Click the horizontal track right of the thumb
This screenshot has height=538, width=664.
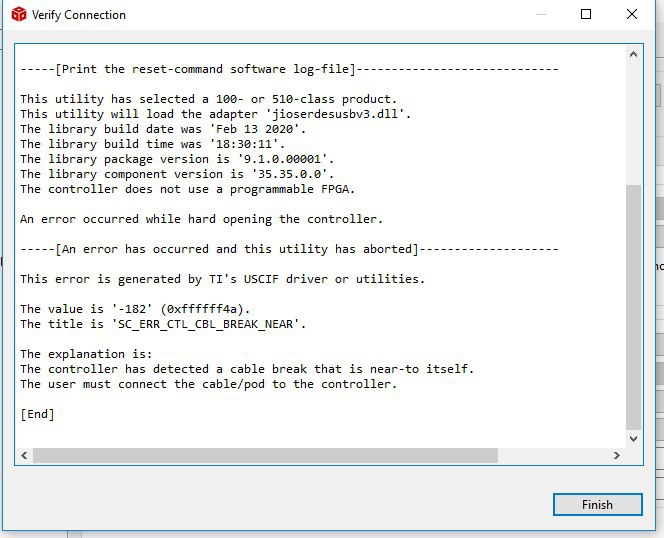(553, 455)
